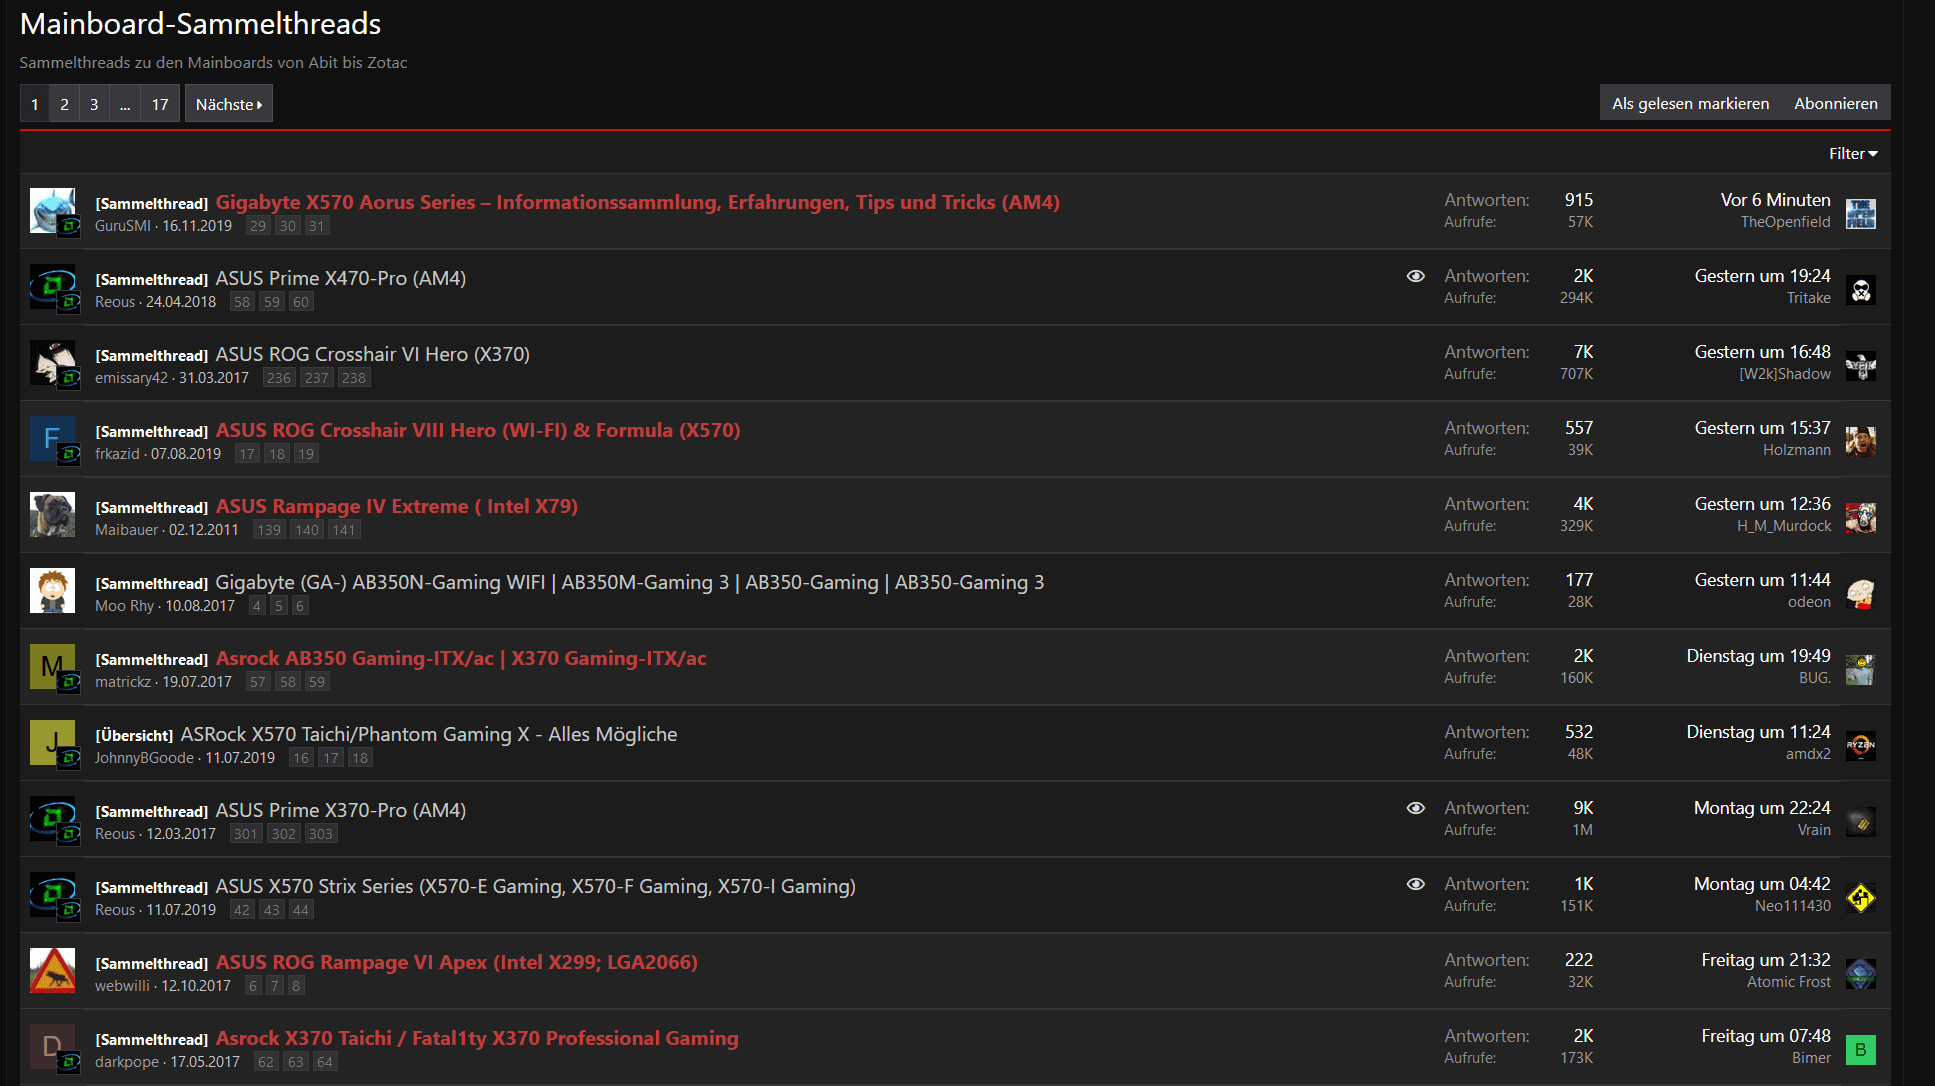
Task: Toggle the watch eye icon on the ASUS X570 Strix Series thread
Action: (x=1415, y=884)
